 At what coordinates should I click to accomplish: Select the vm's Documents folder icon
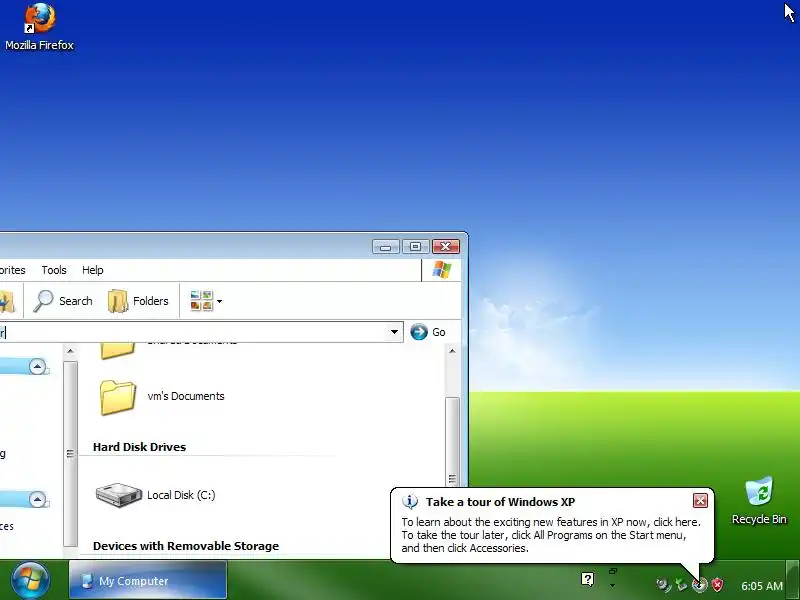click(x=118, y=397)
